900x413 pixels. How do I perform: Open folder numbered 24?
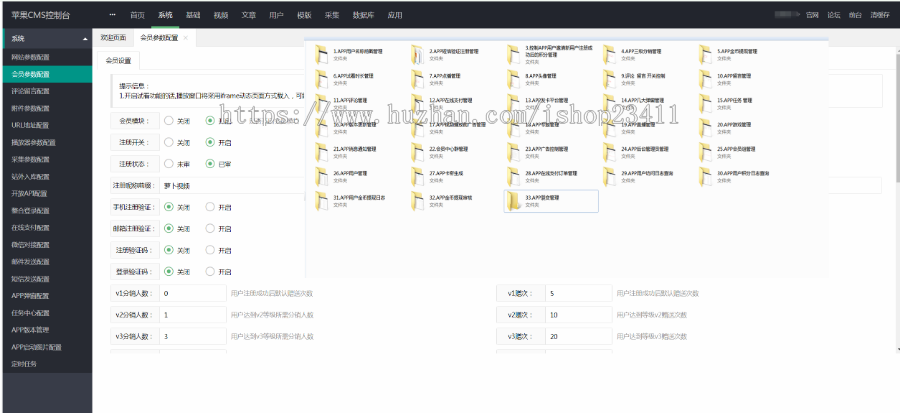(x=636, y=152)
